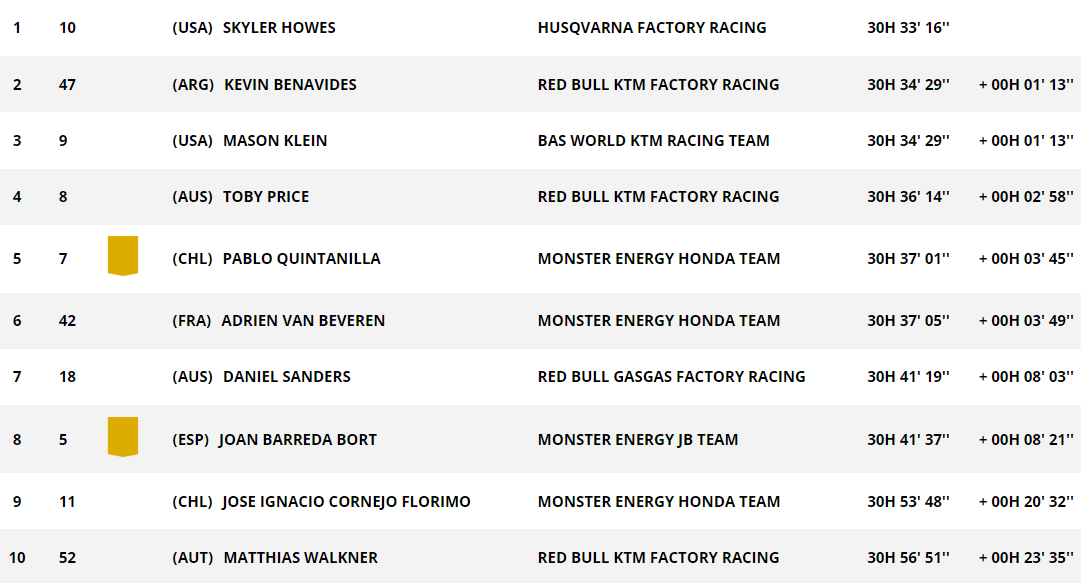
Task: Click Skyler Howes' total time 30H 33' 16''
Action: click(x=908, y=28)
